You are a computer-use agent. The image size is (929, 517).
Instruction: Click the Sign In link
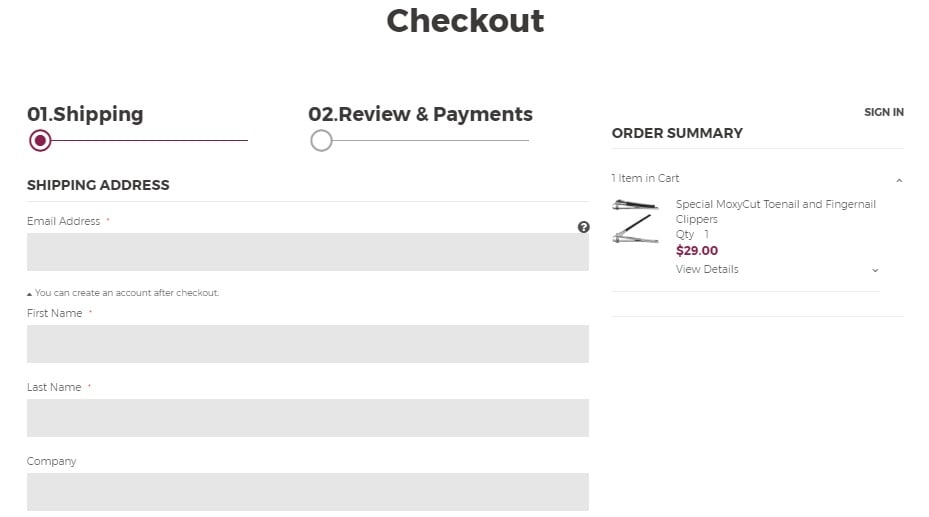click(x=883, y=112)
